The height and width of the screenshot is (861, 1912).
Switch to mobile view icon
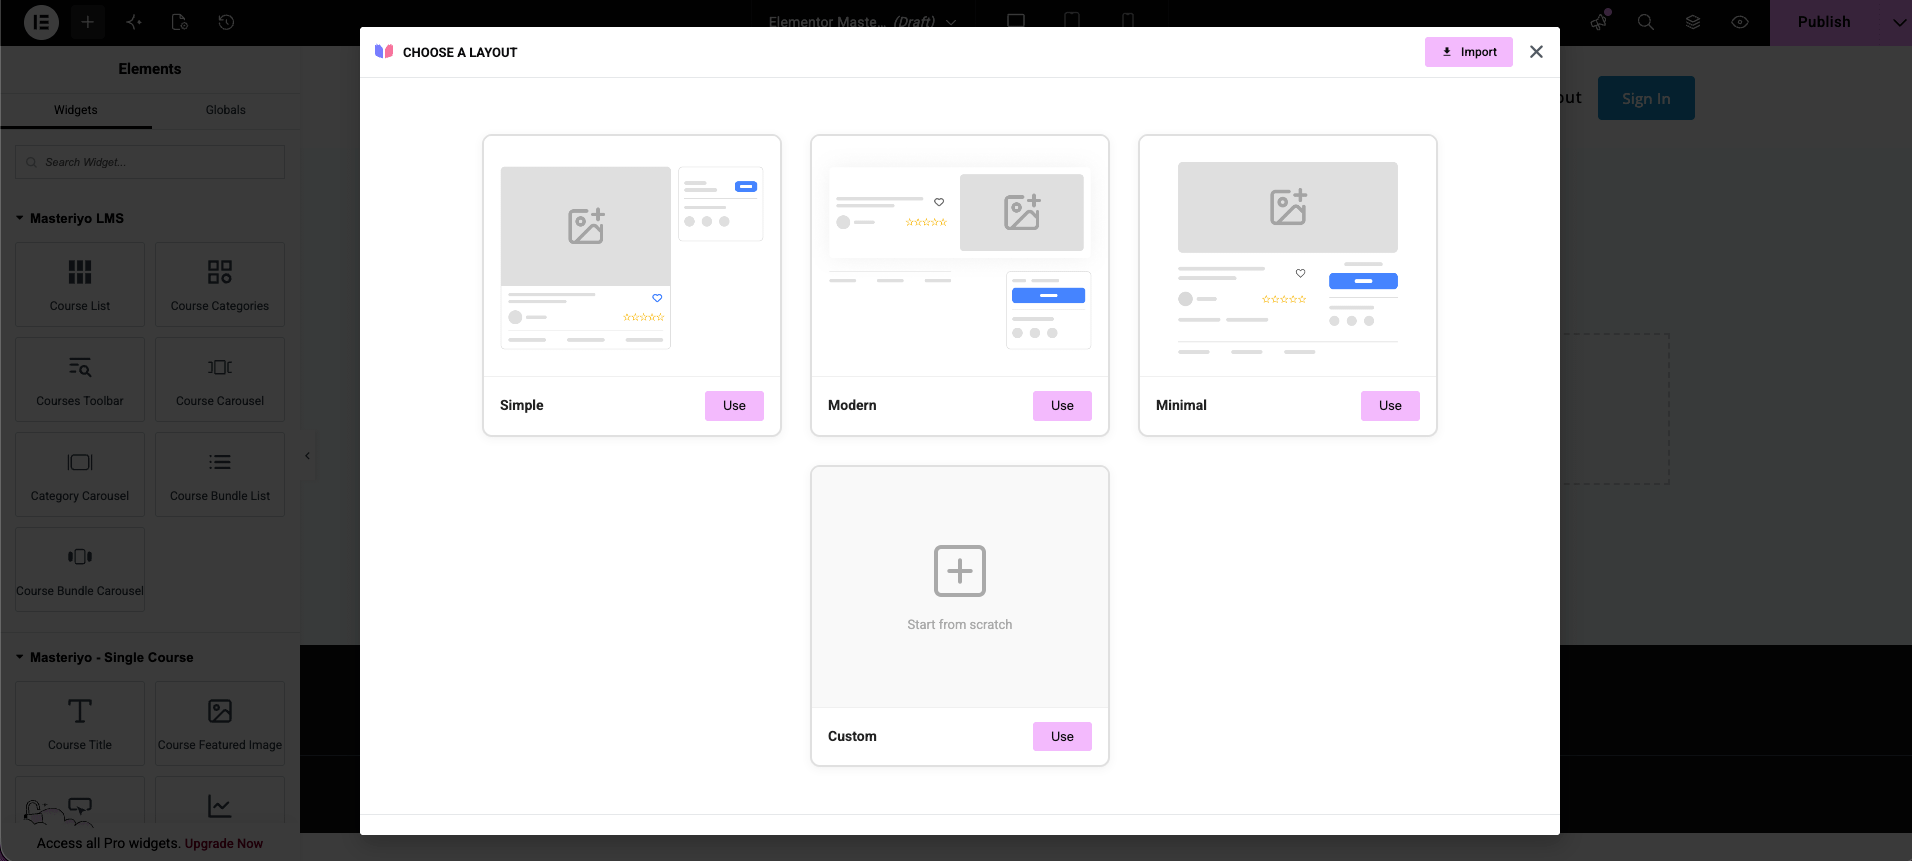coord(1128,21)
